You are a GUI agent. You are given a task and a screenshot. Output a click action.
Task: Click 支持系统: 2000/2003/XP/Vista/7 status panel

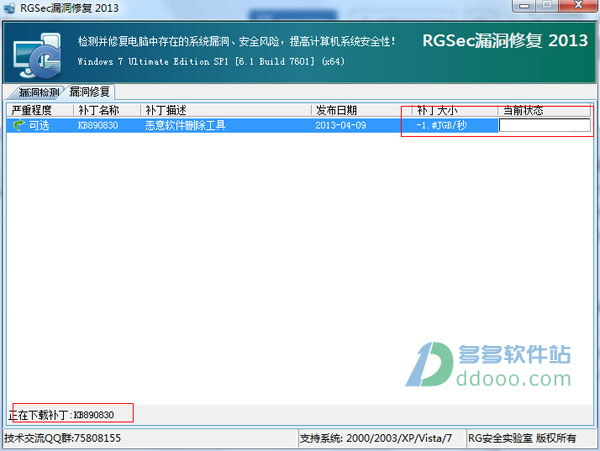[376, 438]
